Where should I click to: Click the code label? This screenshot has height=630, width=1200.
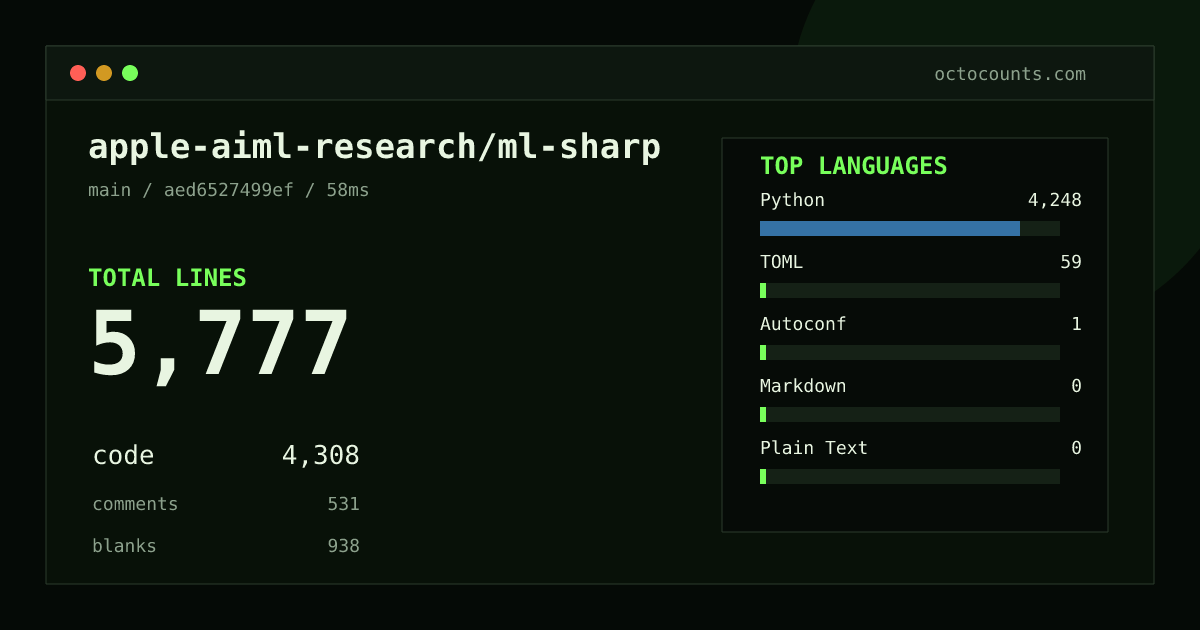123,456
